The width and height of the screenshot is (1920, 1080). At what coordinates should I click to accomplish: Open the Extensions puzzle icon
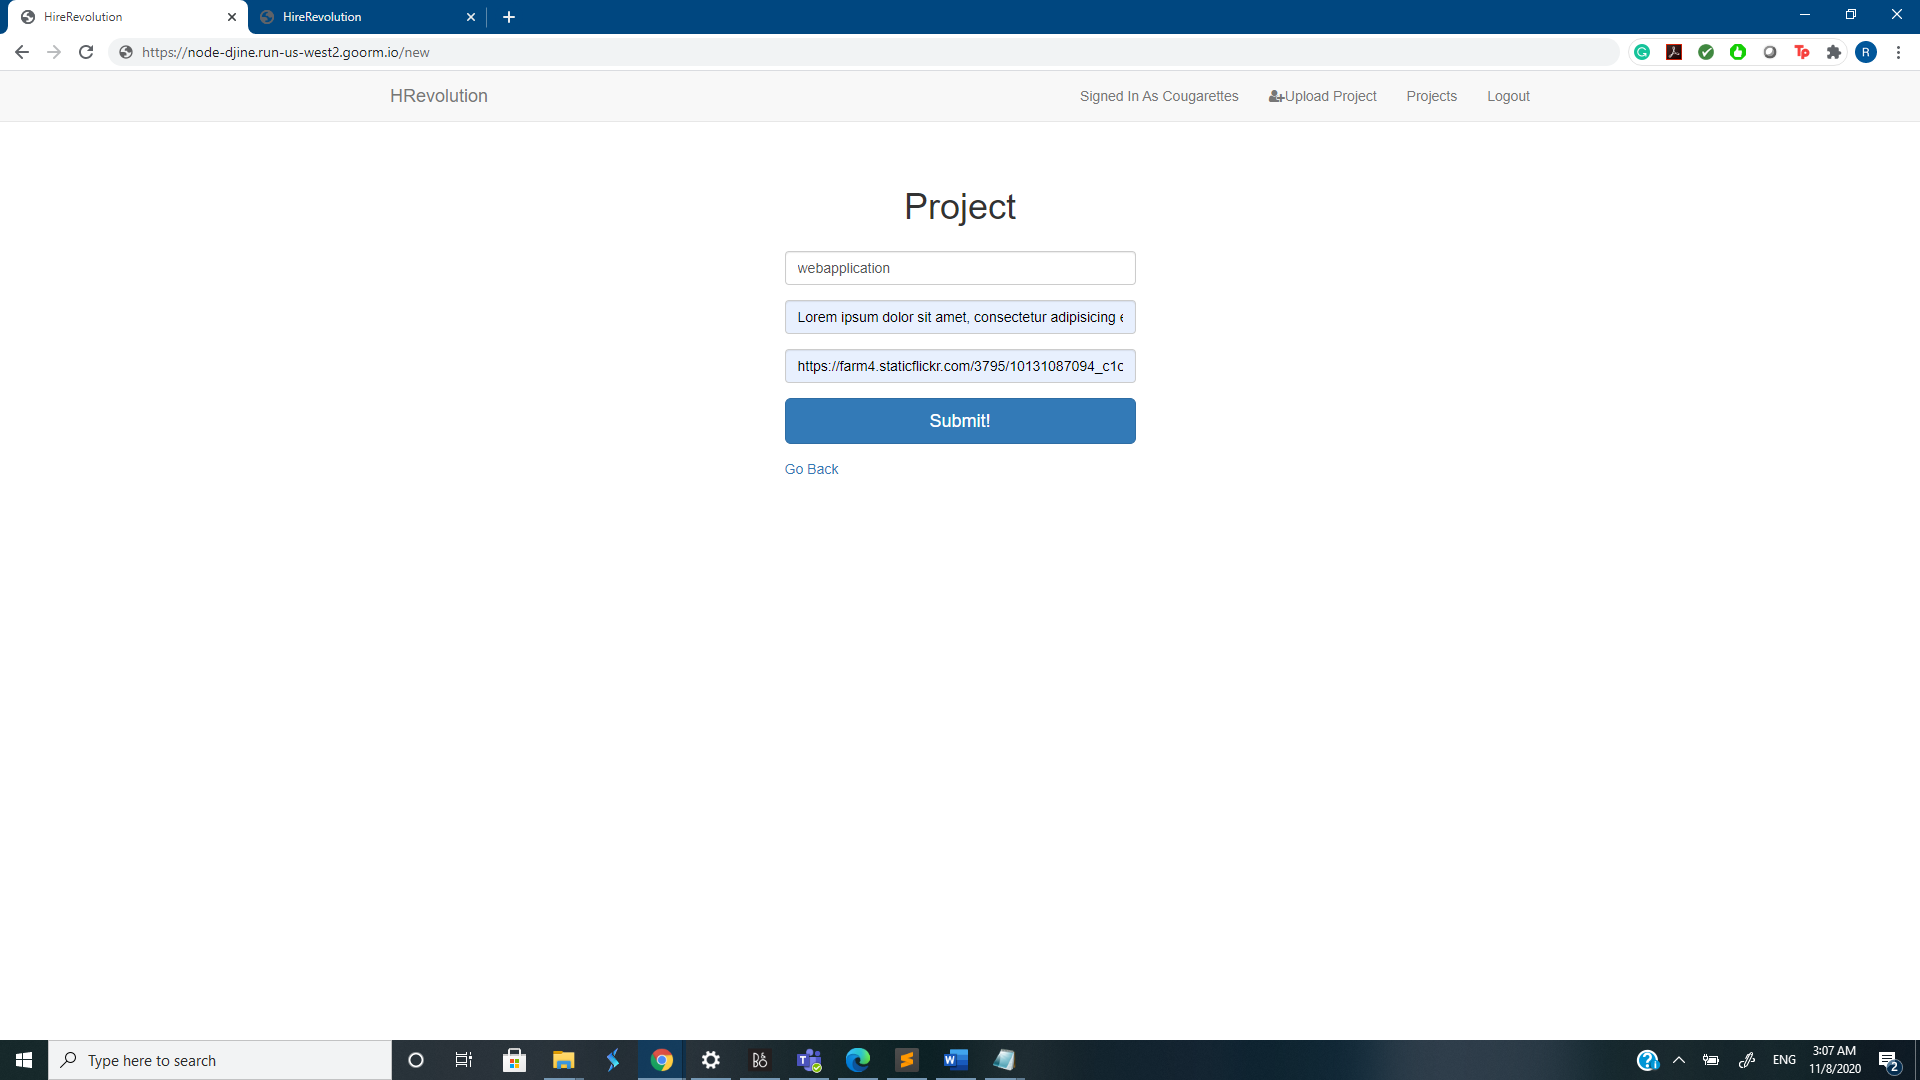(x=1834, y=52)
